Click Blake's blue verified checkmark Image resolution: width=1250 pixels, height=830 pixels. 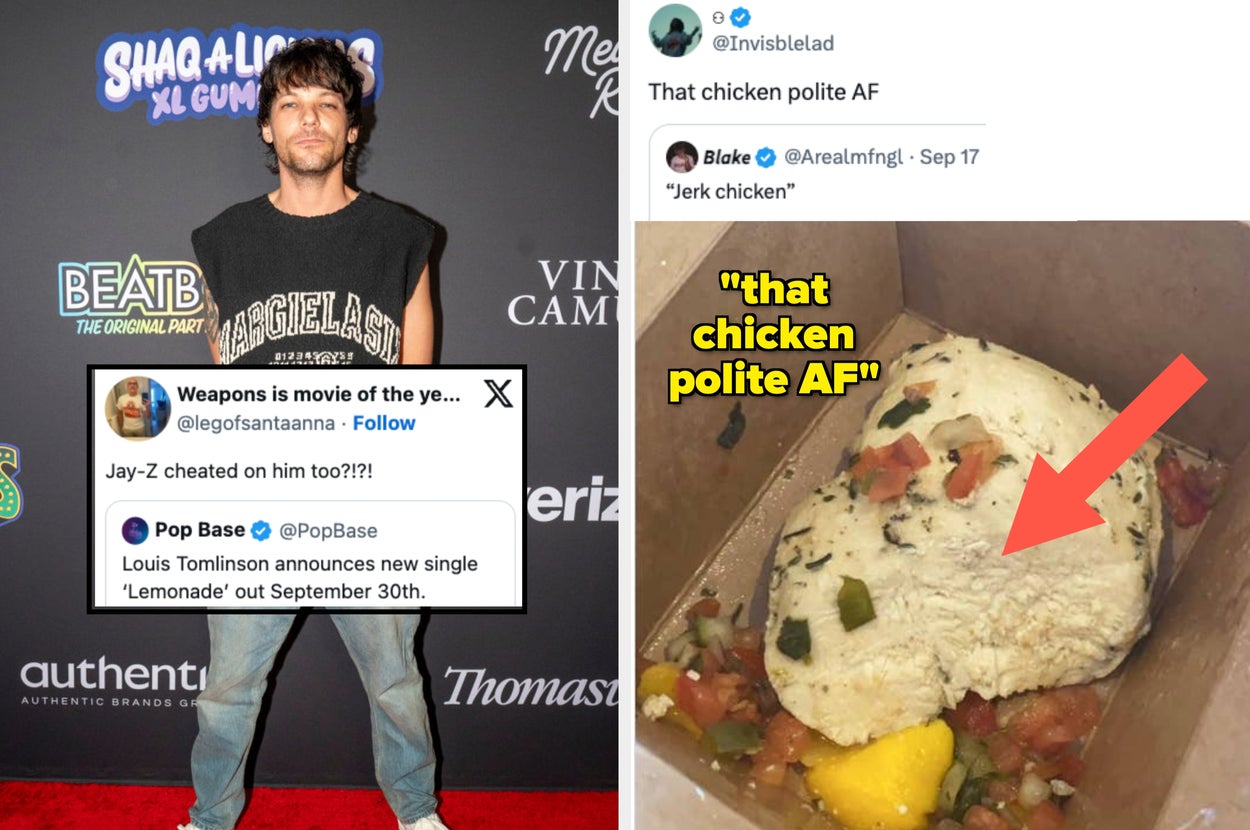click(x=766, y=157)
